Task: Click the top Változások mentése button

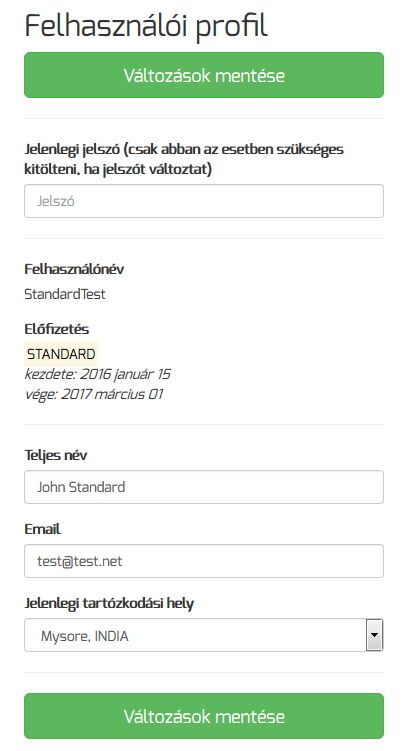Action: (204, 75)
